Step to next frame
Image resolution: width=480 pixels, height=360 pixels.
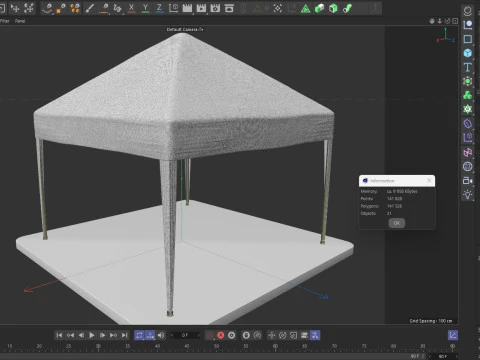click(102, 335)
